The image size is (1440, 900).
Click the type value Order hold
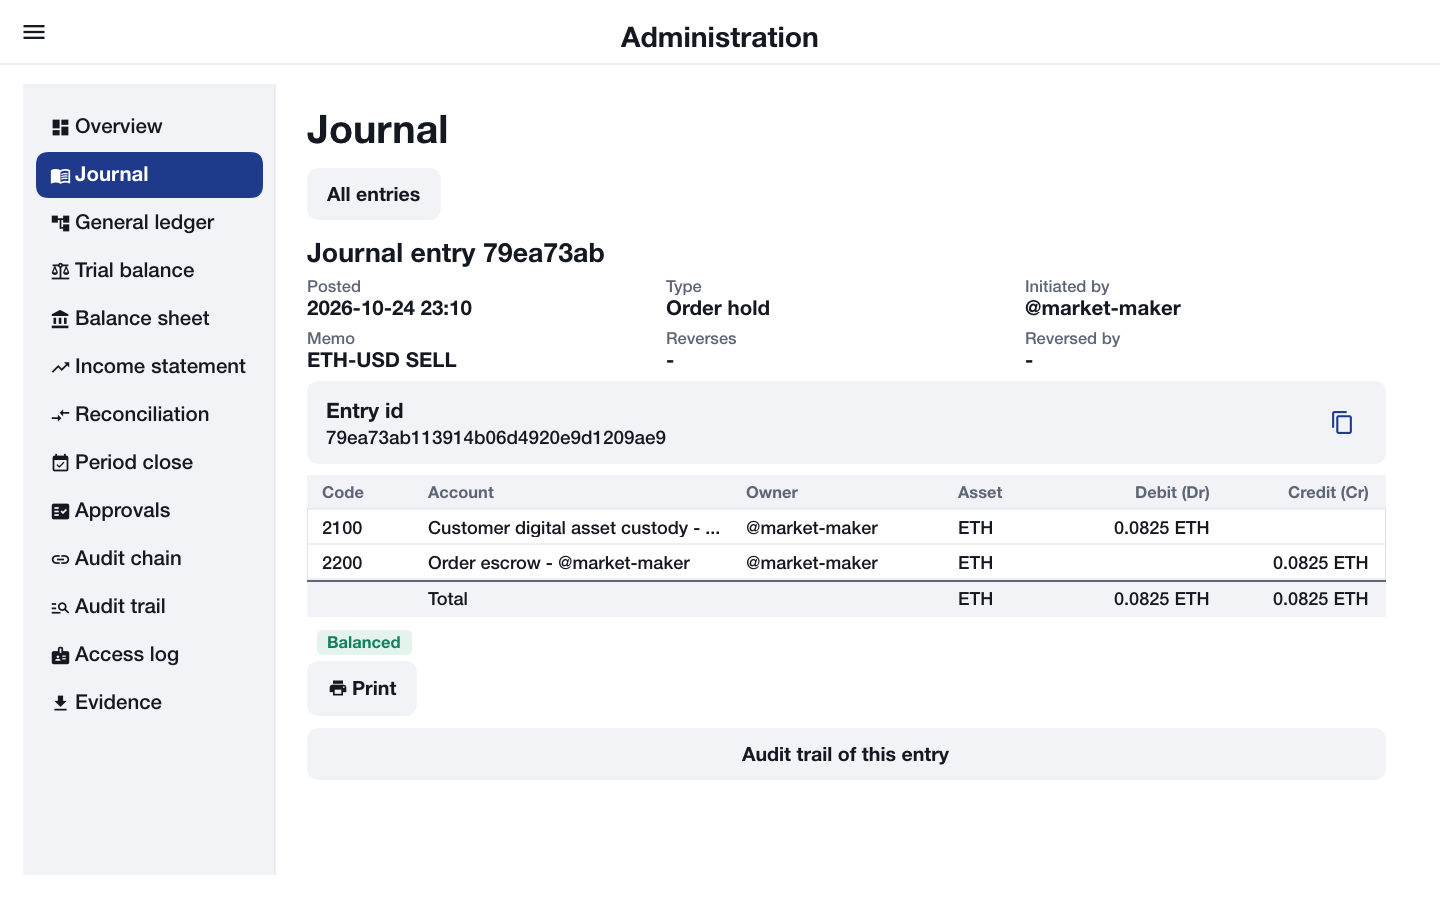[718, 308]
